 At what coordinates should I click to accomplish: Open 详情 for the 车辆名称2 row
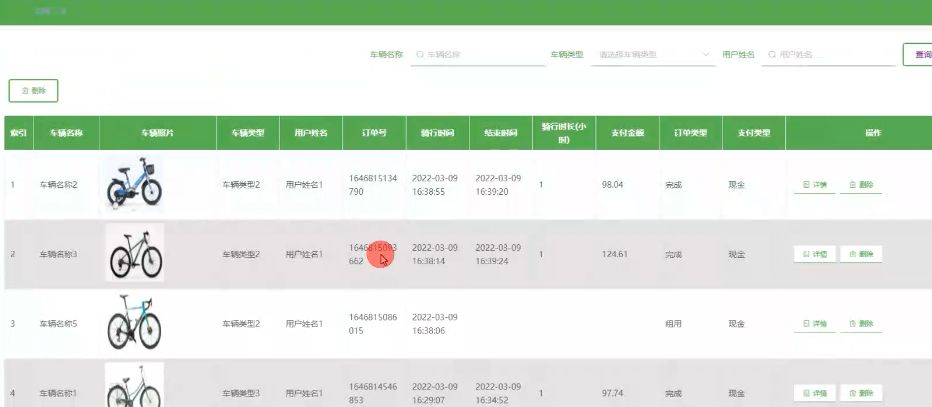tap(815, 185)
